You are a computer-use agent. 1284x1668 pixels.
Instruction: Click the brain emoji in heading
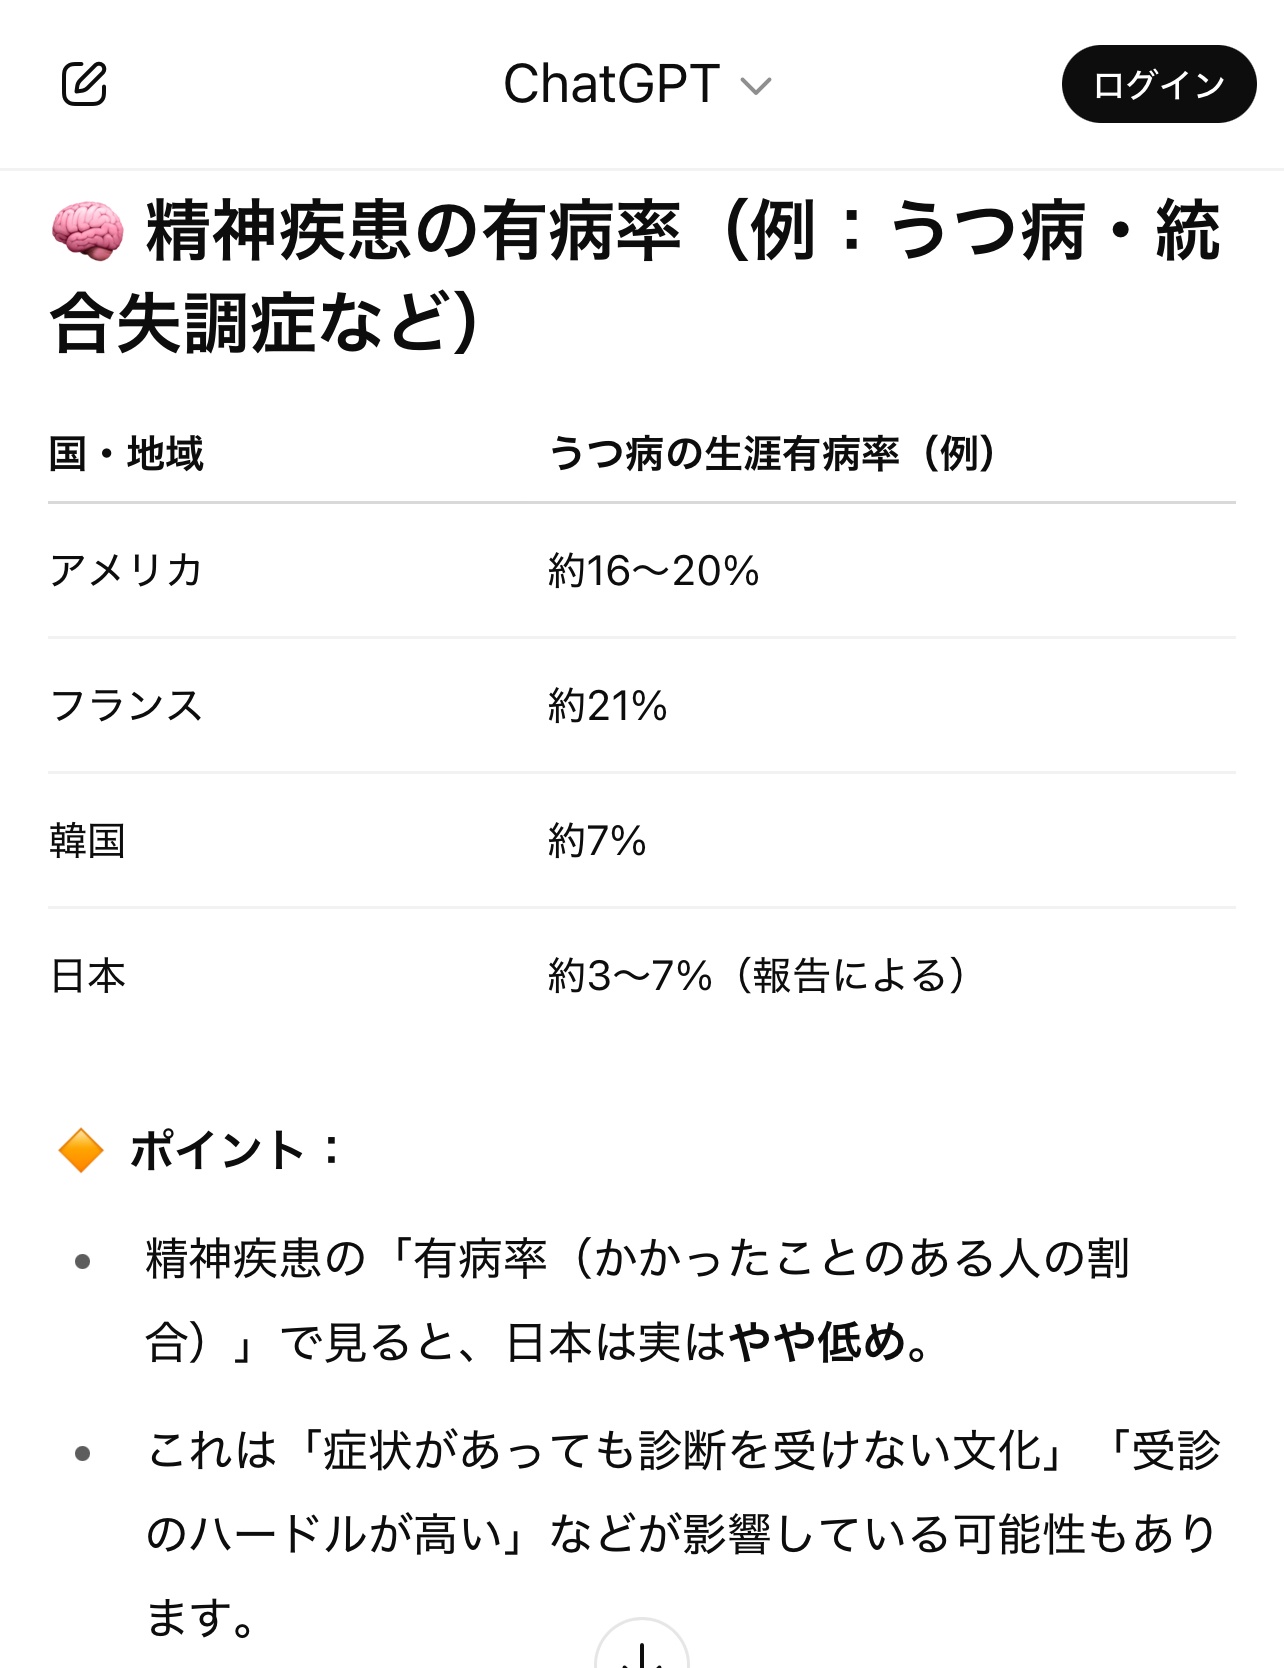[x=88, y=231]
